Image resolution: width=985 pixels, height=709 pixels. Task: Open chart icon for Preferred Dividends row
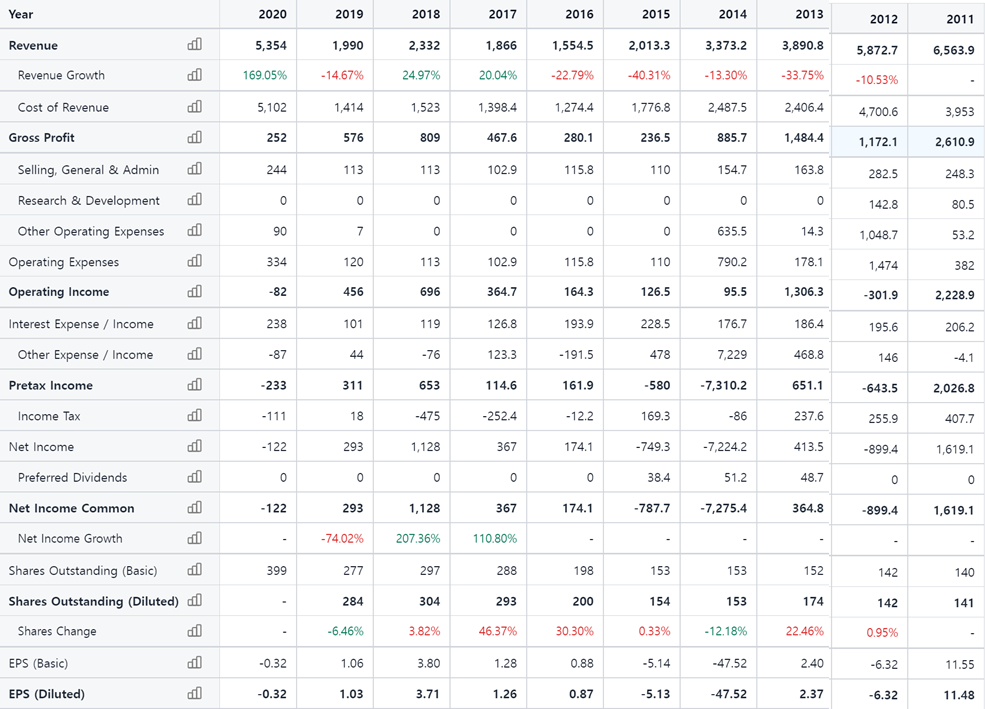coord(195,477)
